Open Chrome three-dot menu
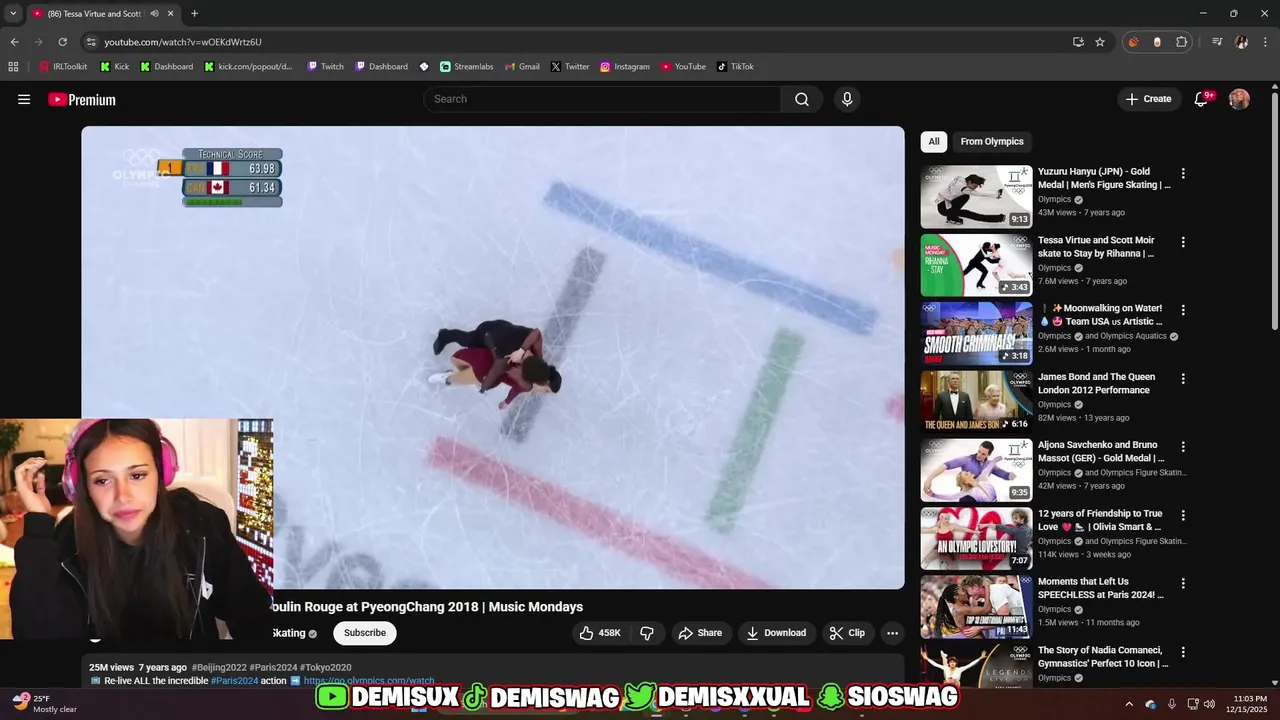1280x720 pixels. tap(1265, 42)
